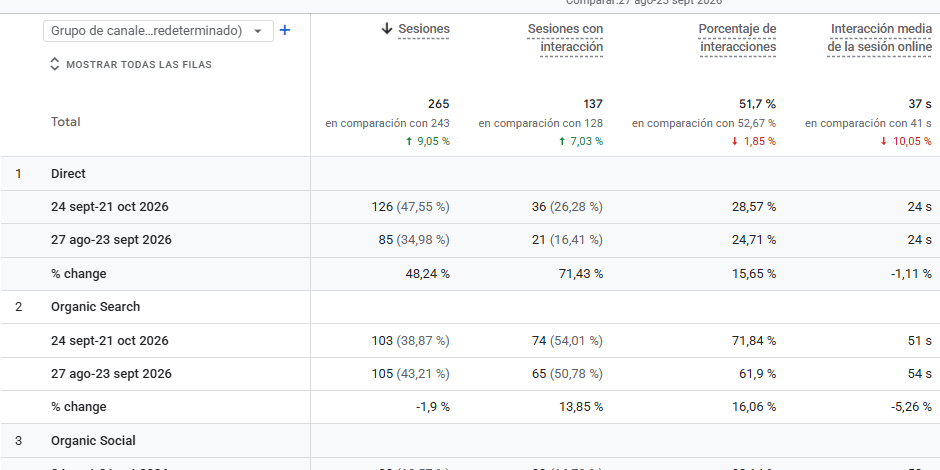This screenshot has height=470, width=940.
Task: Select the Interacción media de la sesión online header
Action: click(880, 38)
